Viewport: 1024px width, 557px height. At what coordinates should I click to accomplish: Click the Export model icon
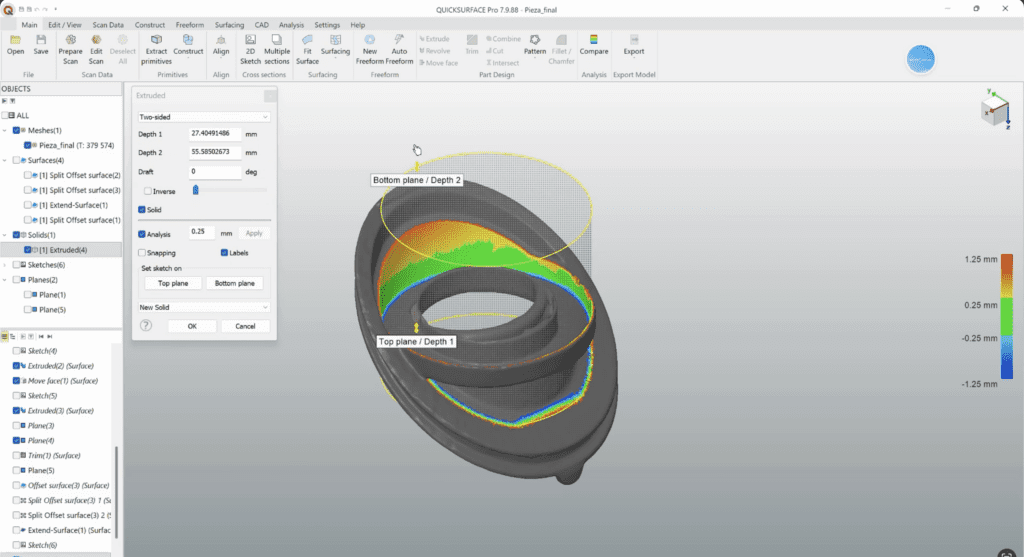point(634,40)
